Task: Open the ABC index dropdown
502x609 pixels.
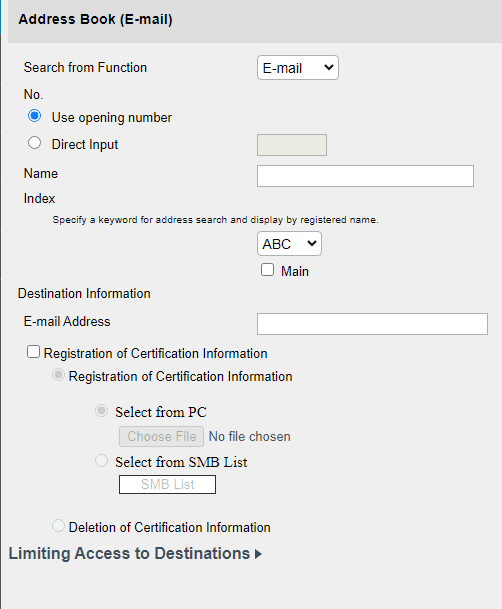Action: [x=289, y=244]
